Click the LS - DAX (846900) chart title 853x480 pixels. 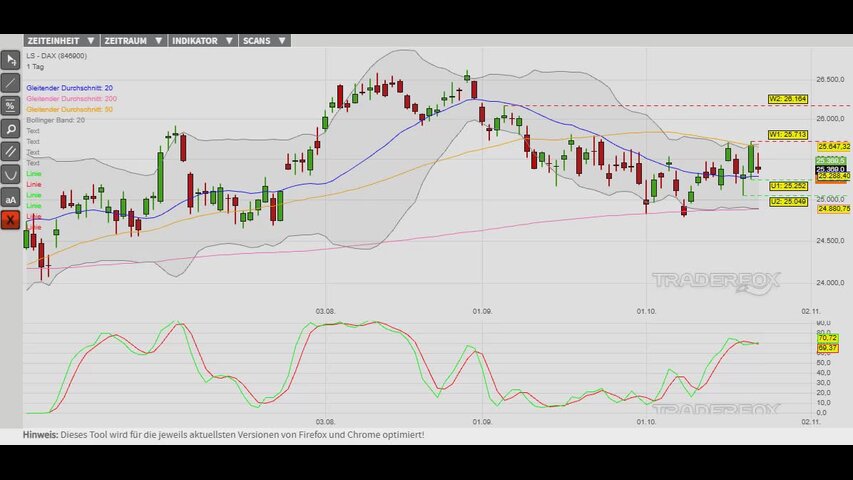pyautogui.click(x=57, y=56)
